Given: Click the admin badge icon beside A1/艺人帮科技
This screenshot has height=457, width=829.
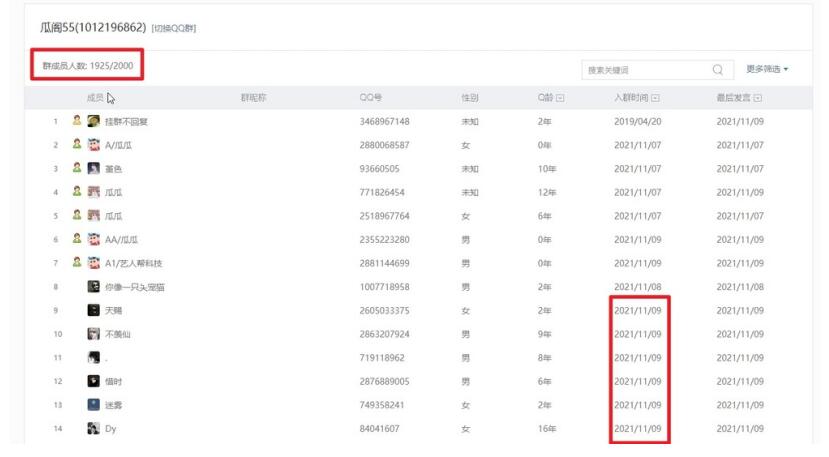Looking at the screenshot, I should (77, 263).
